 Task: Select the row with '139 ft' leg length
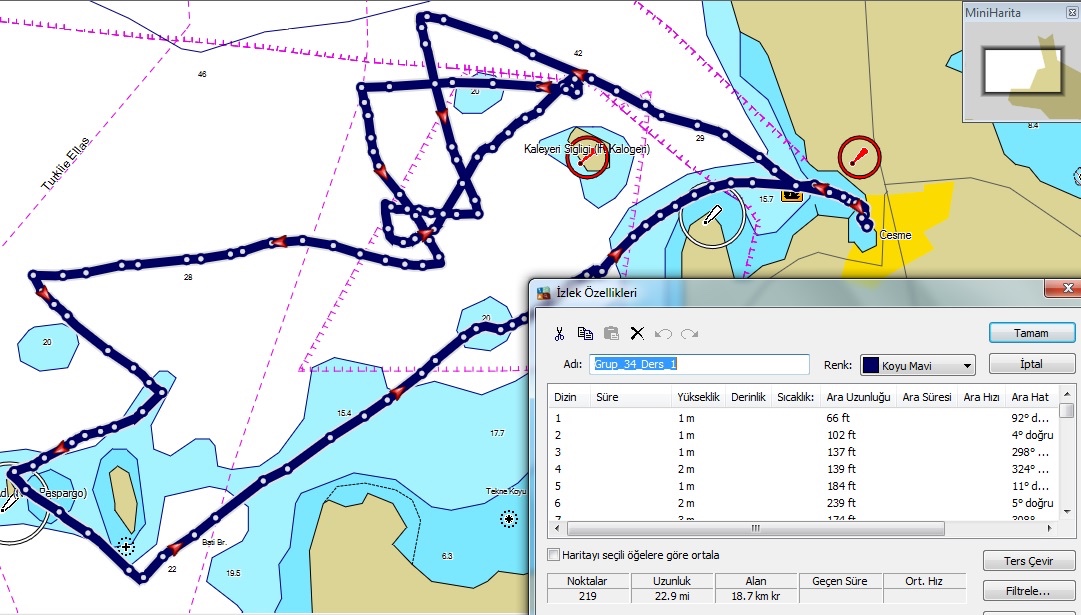pyautogui.click(x=805, y=469)
